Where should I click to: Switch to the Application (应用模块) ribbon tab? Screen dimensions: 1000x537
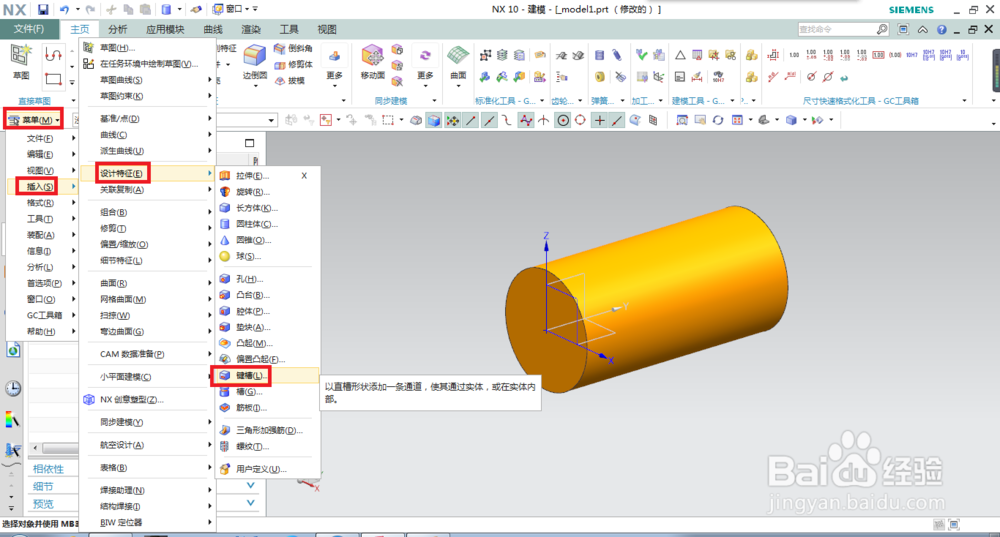[165, 29]
